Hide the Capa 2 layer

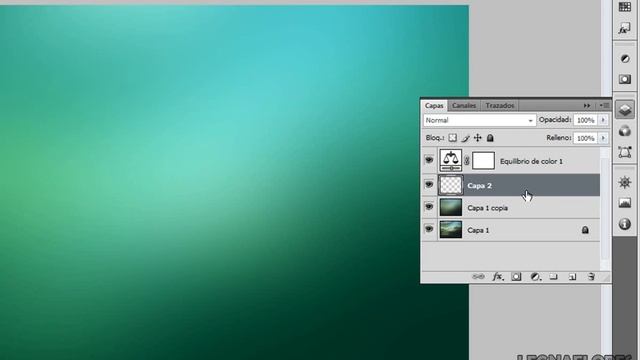[429, 184]
